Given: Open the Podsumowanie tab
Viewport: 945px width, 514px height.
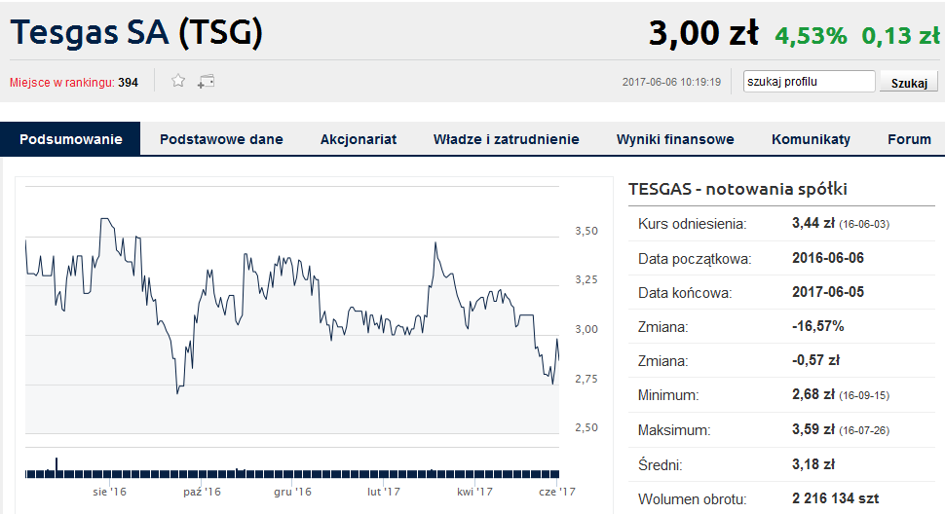Looking at the screenshot, I should tap(71, 139).
